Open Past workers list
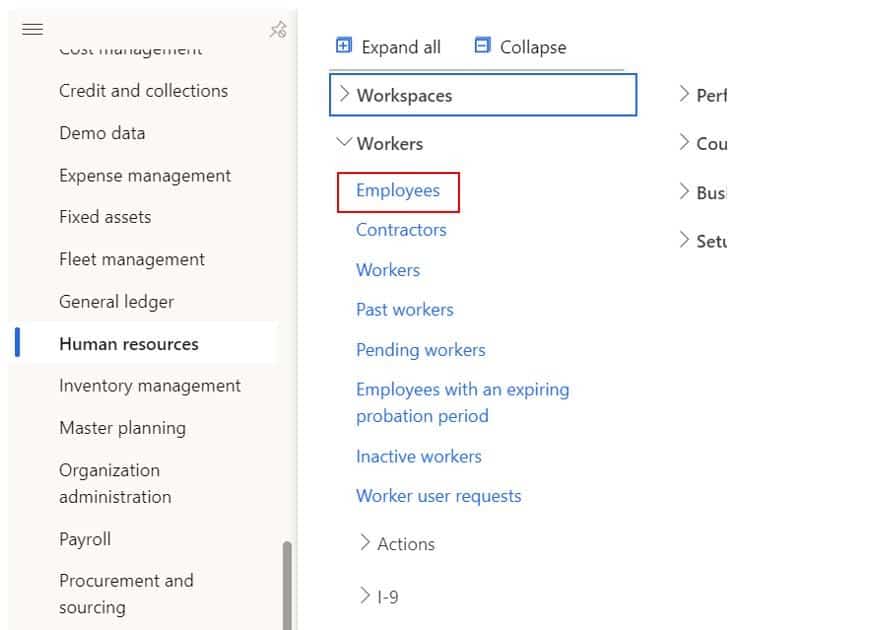Viewport: 874px width, 630px height. [x=405, y=309]
